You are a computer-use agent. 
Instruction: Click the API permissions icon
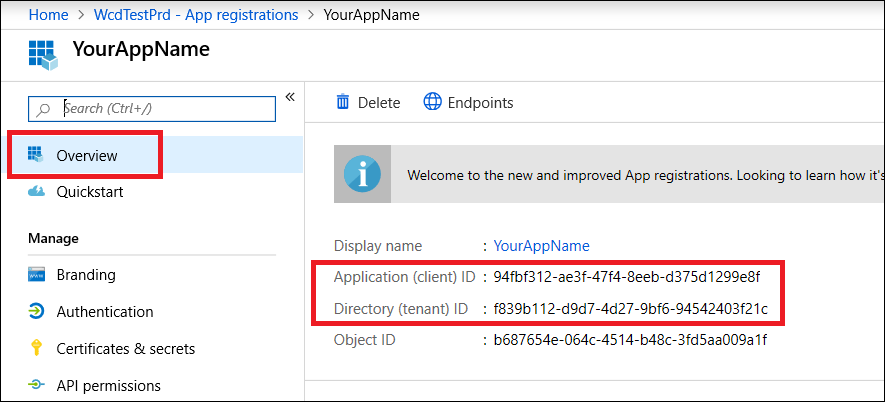coord(36,385)
